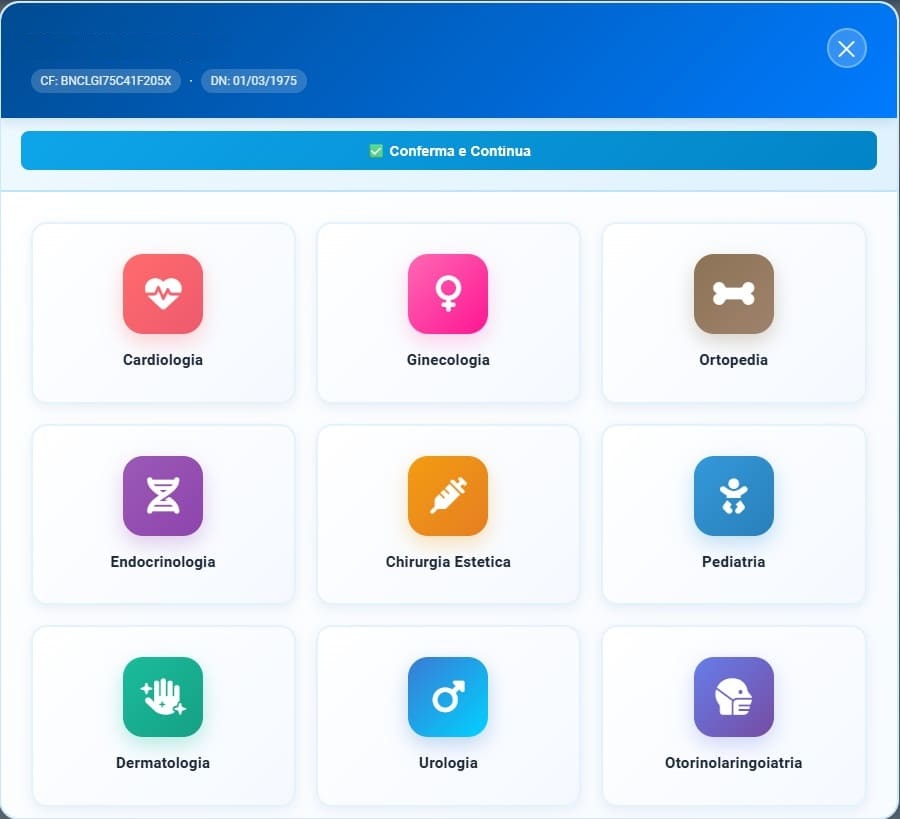Pick the Otorinolaringoiatria text label
Viewport: 900px width, 819px height.
(x=733, y=763)
